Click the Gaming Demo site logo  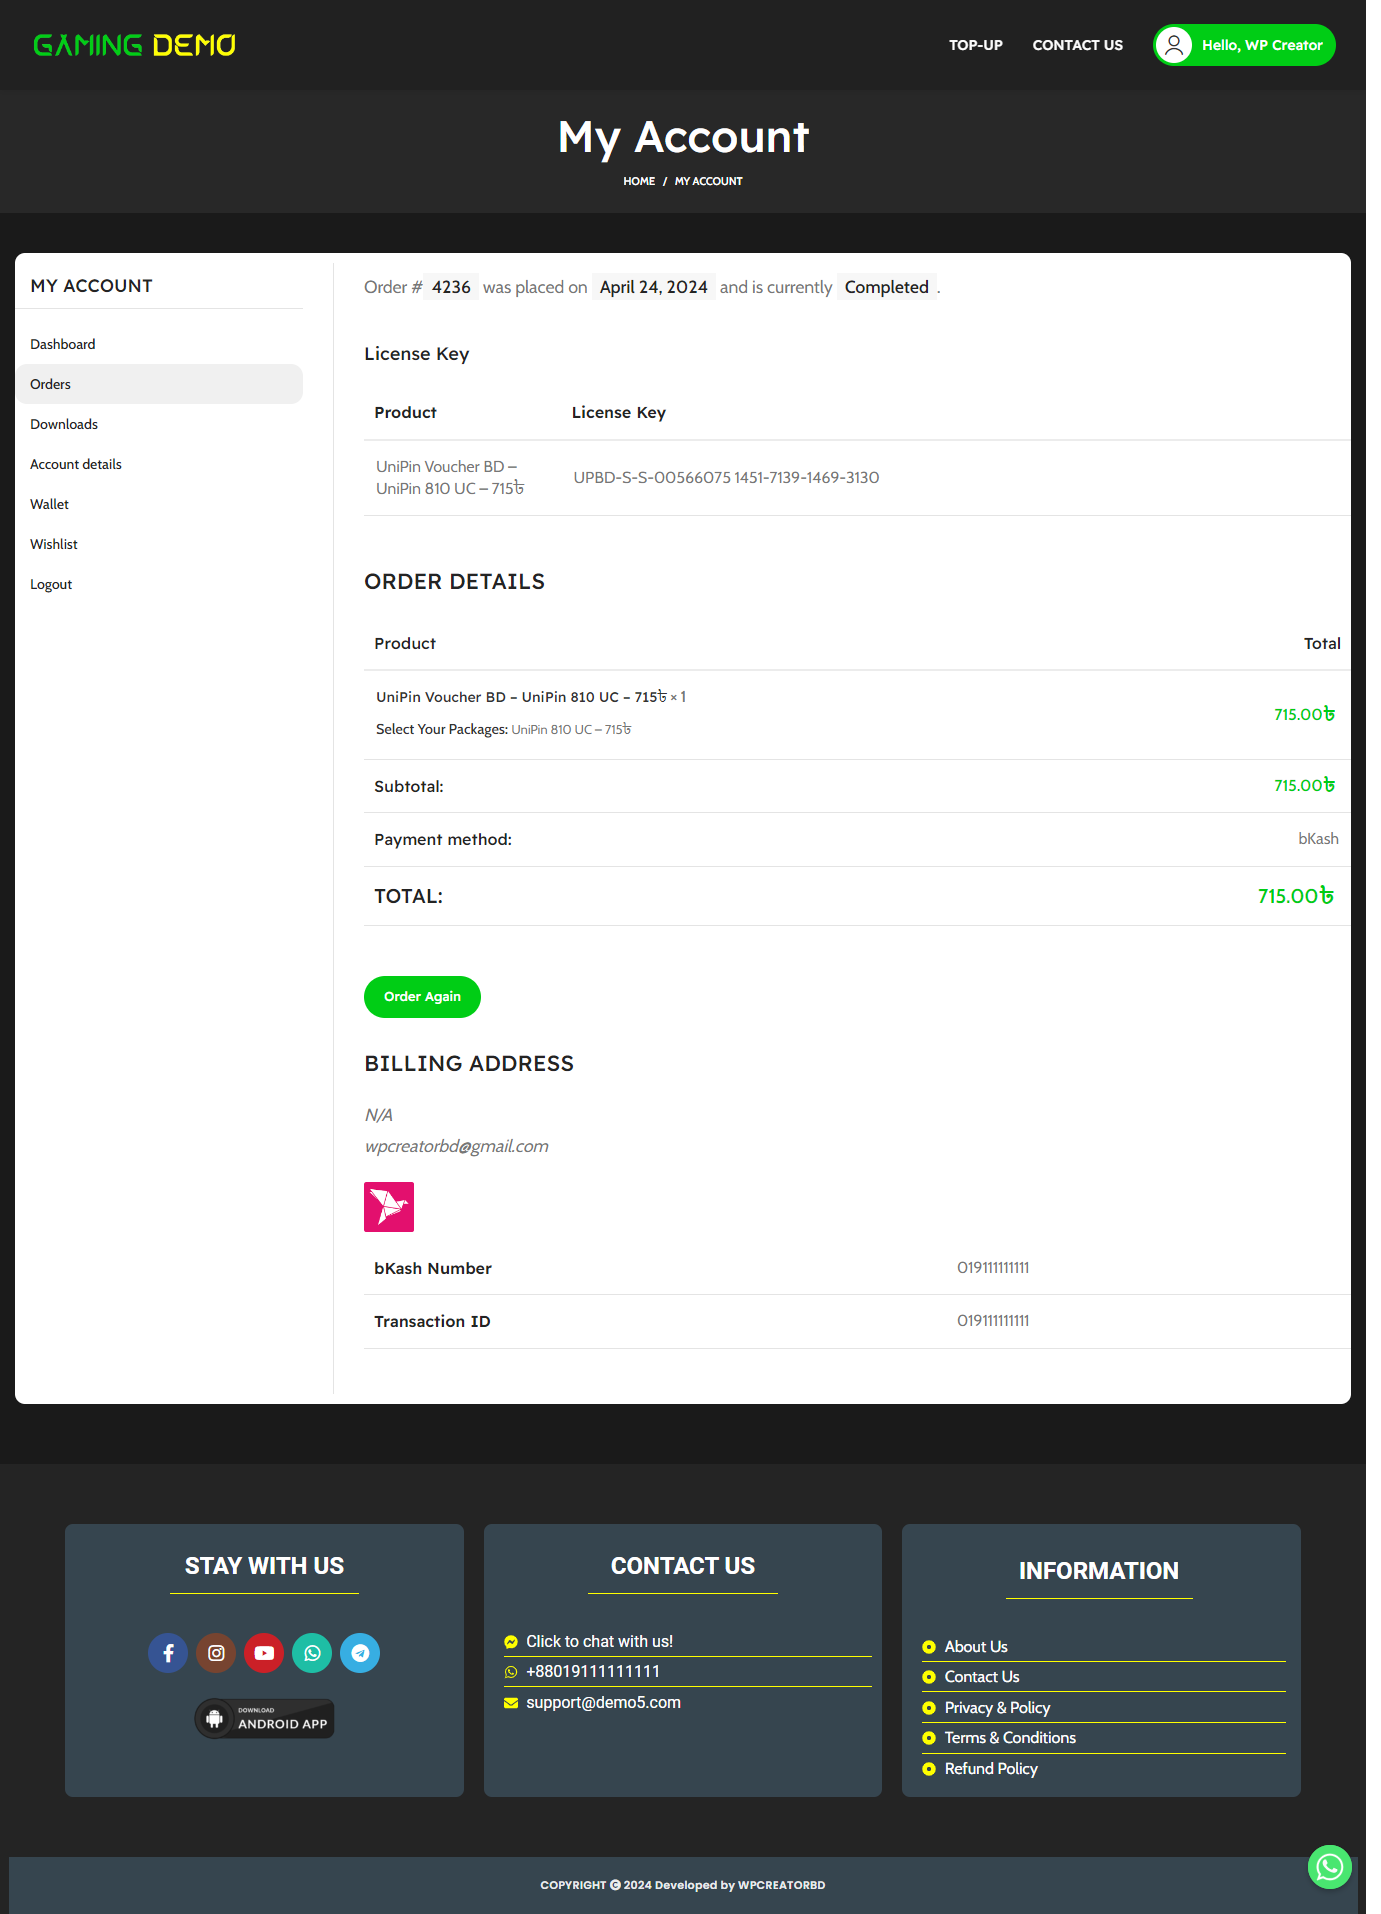click(x=134, y=45)
